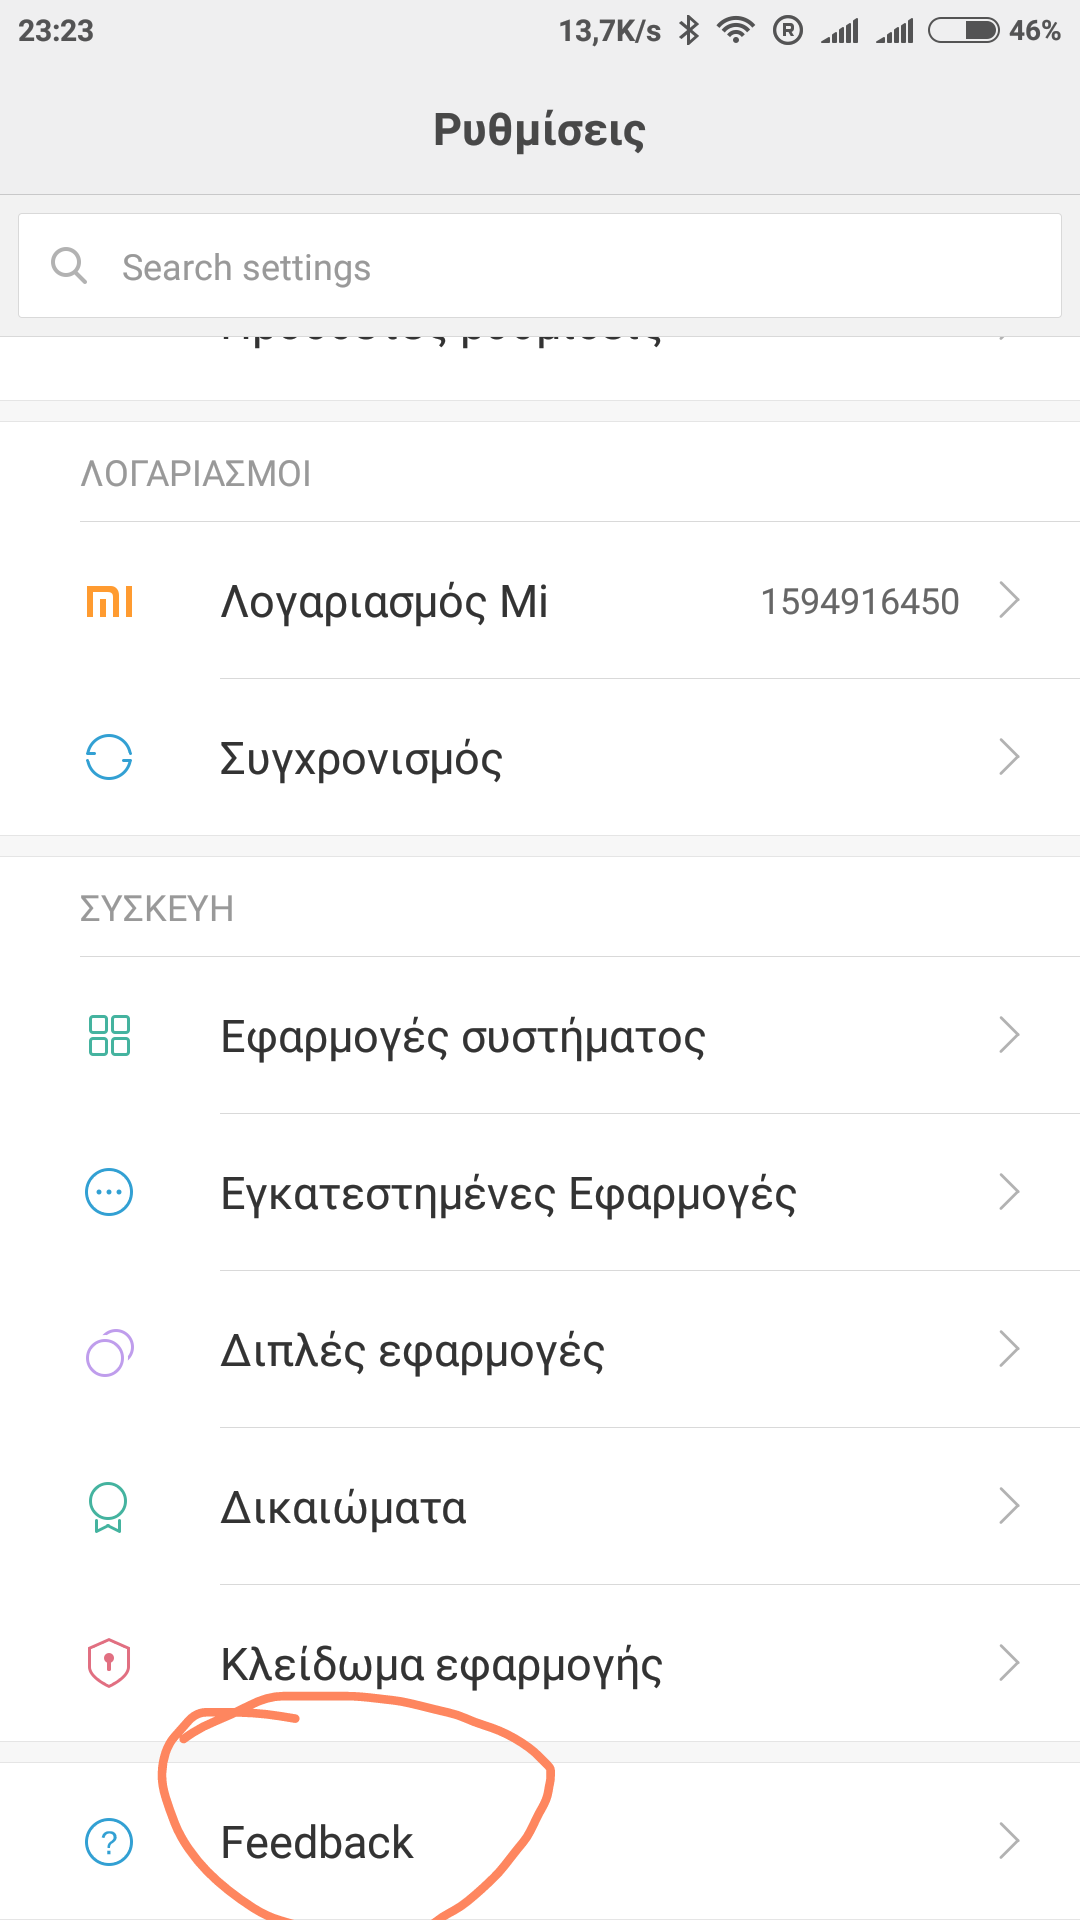Tap the Mi account number 1594916450

[x=860, y=602]
